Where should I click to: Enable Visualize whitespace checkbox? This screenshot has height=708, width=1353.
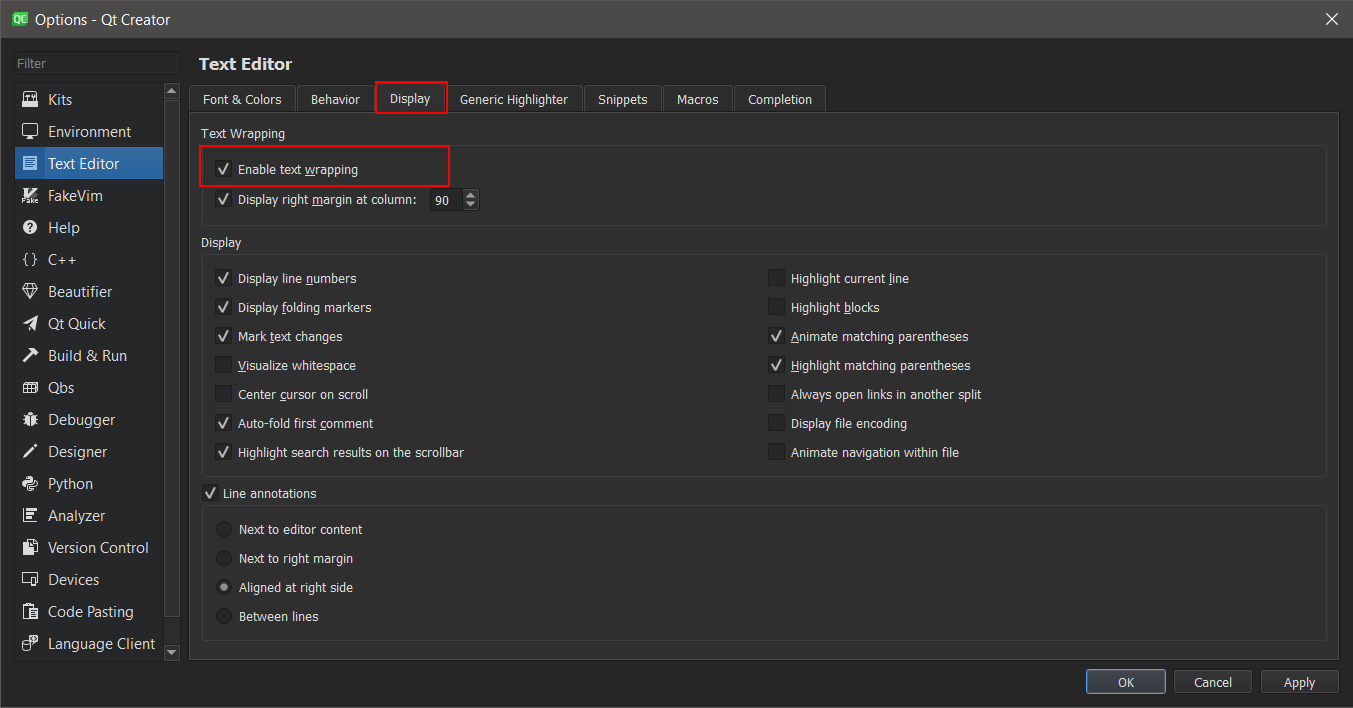(x=224, y=366)
